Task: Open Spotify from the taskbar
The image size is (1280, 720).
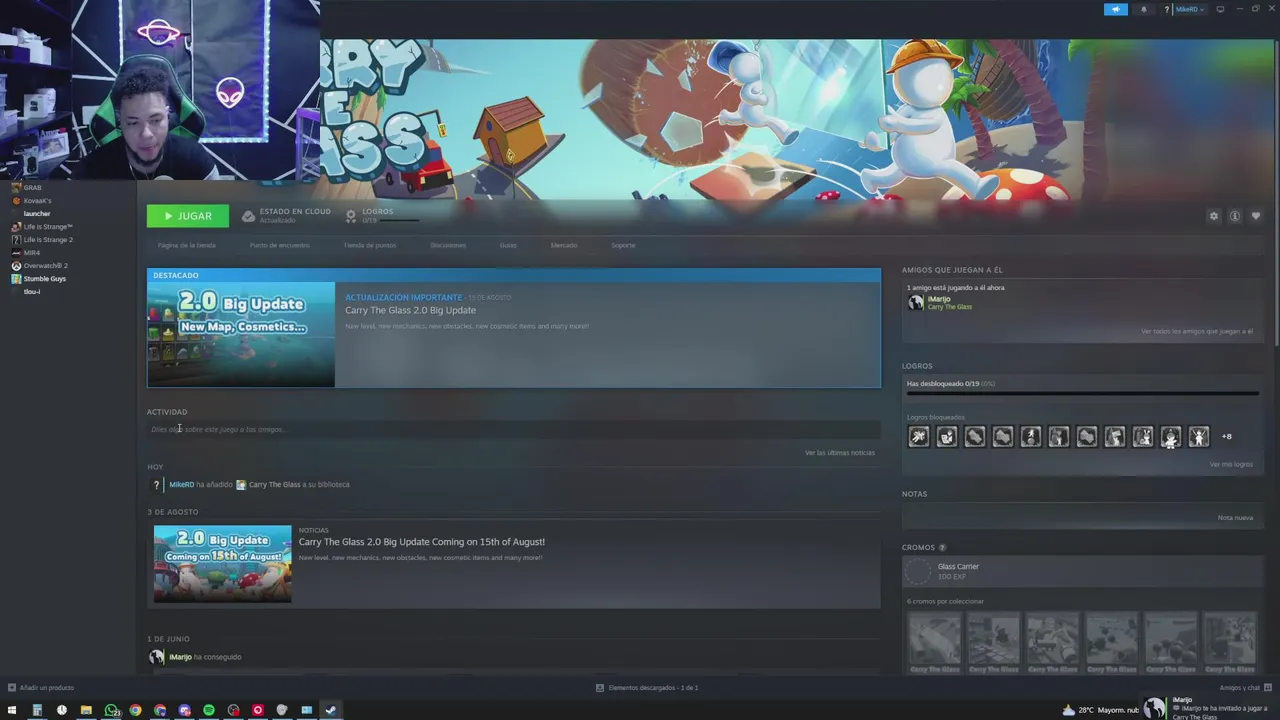Action: (208, 710)
